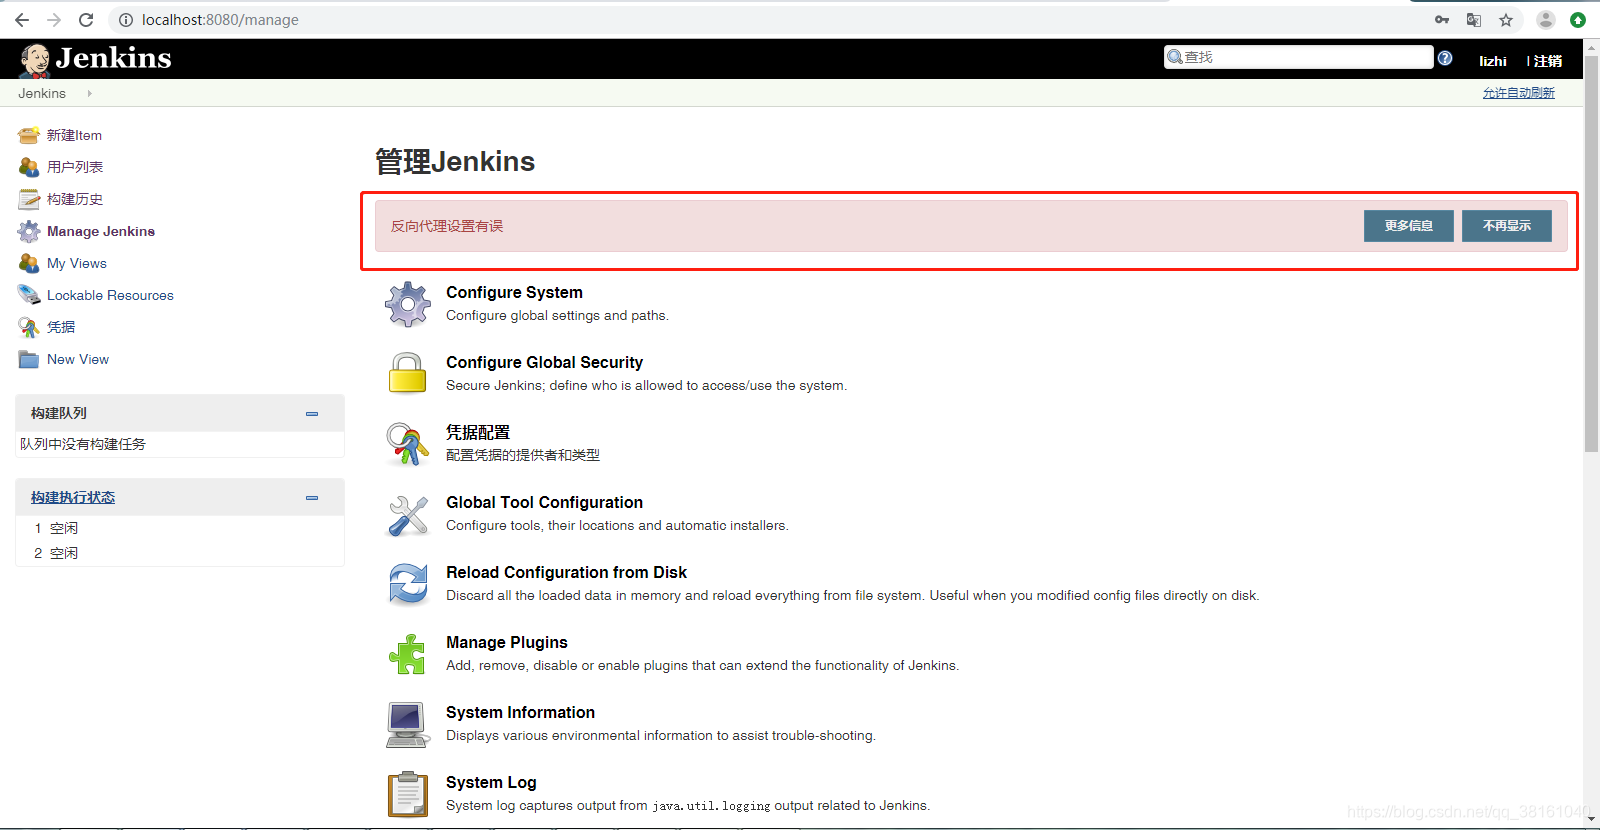Click the search help question mark icon
Viewport: 1600px width, 830px height.
[x=1445, y=58]
